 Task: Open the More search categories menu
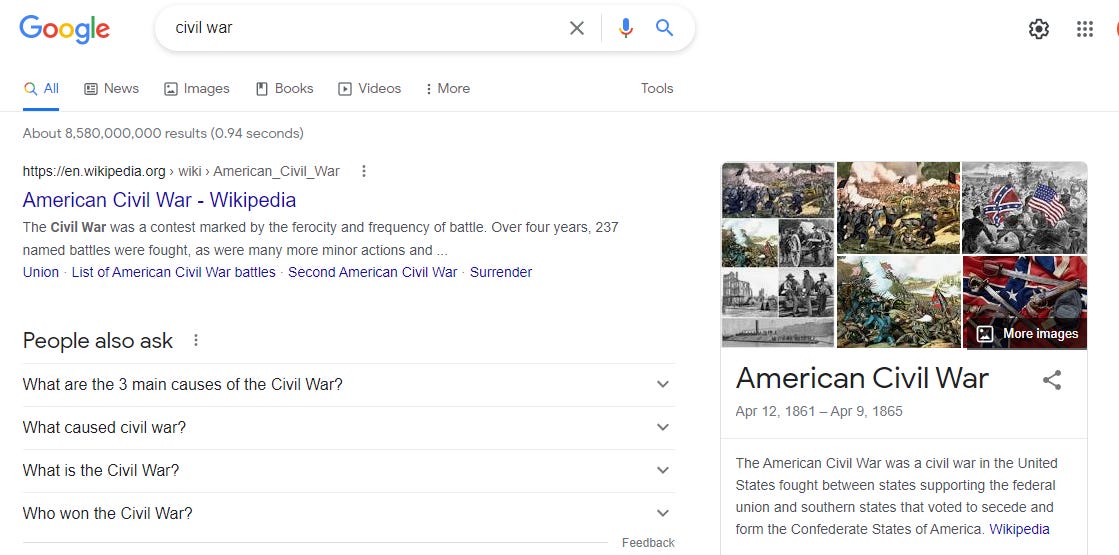point(447,88)
